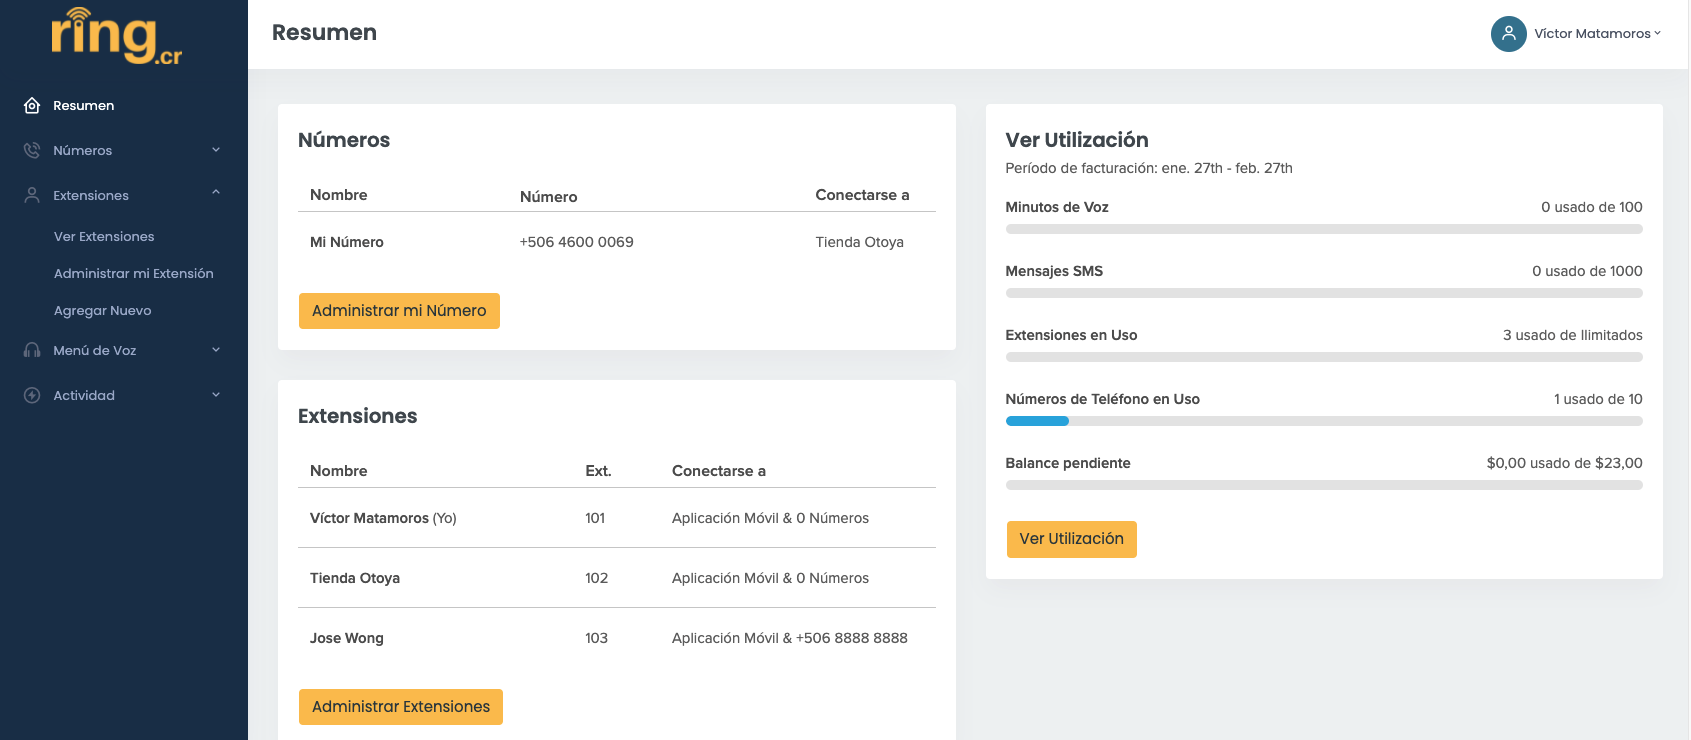Click the Extensiones en Uso progress bar
This screenshot has height=740, width=1691.
pos(1324,357)
